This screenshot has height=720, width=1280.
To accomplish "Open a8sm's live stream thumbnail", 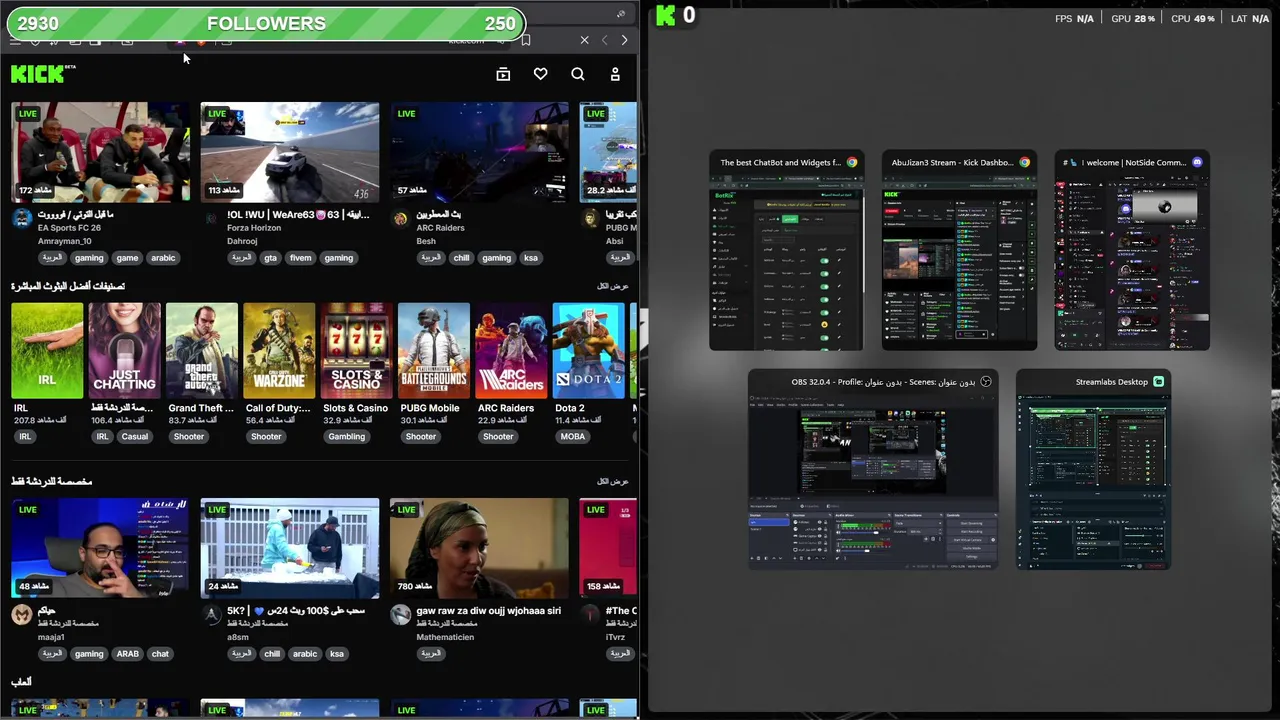I will coord(289,548).
